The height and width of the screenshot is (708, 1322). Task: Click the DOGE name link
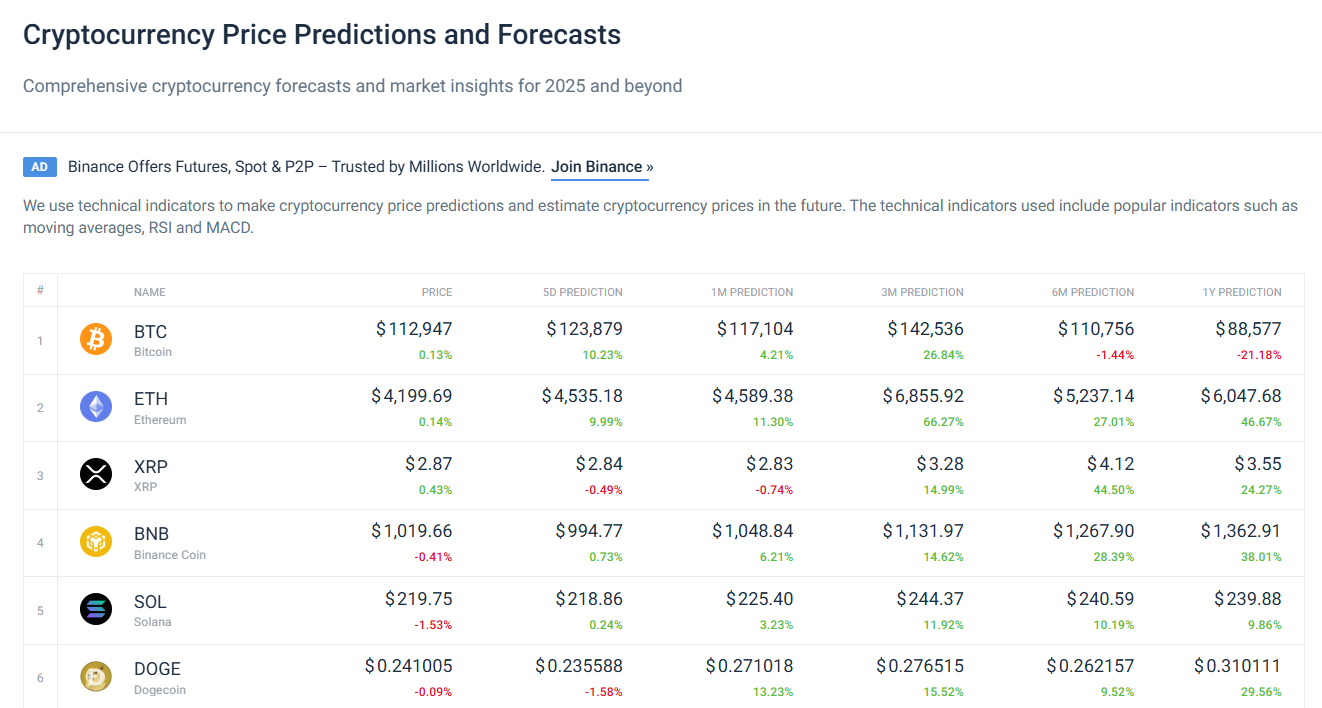point(158,669)
